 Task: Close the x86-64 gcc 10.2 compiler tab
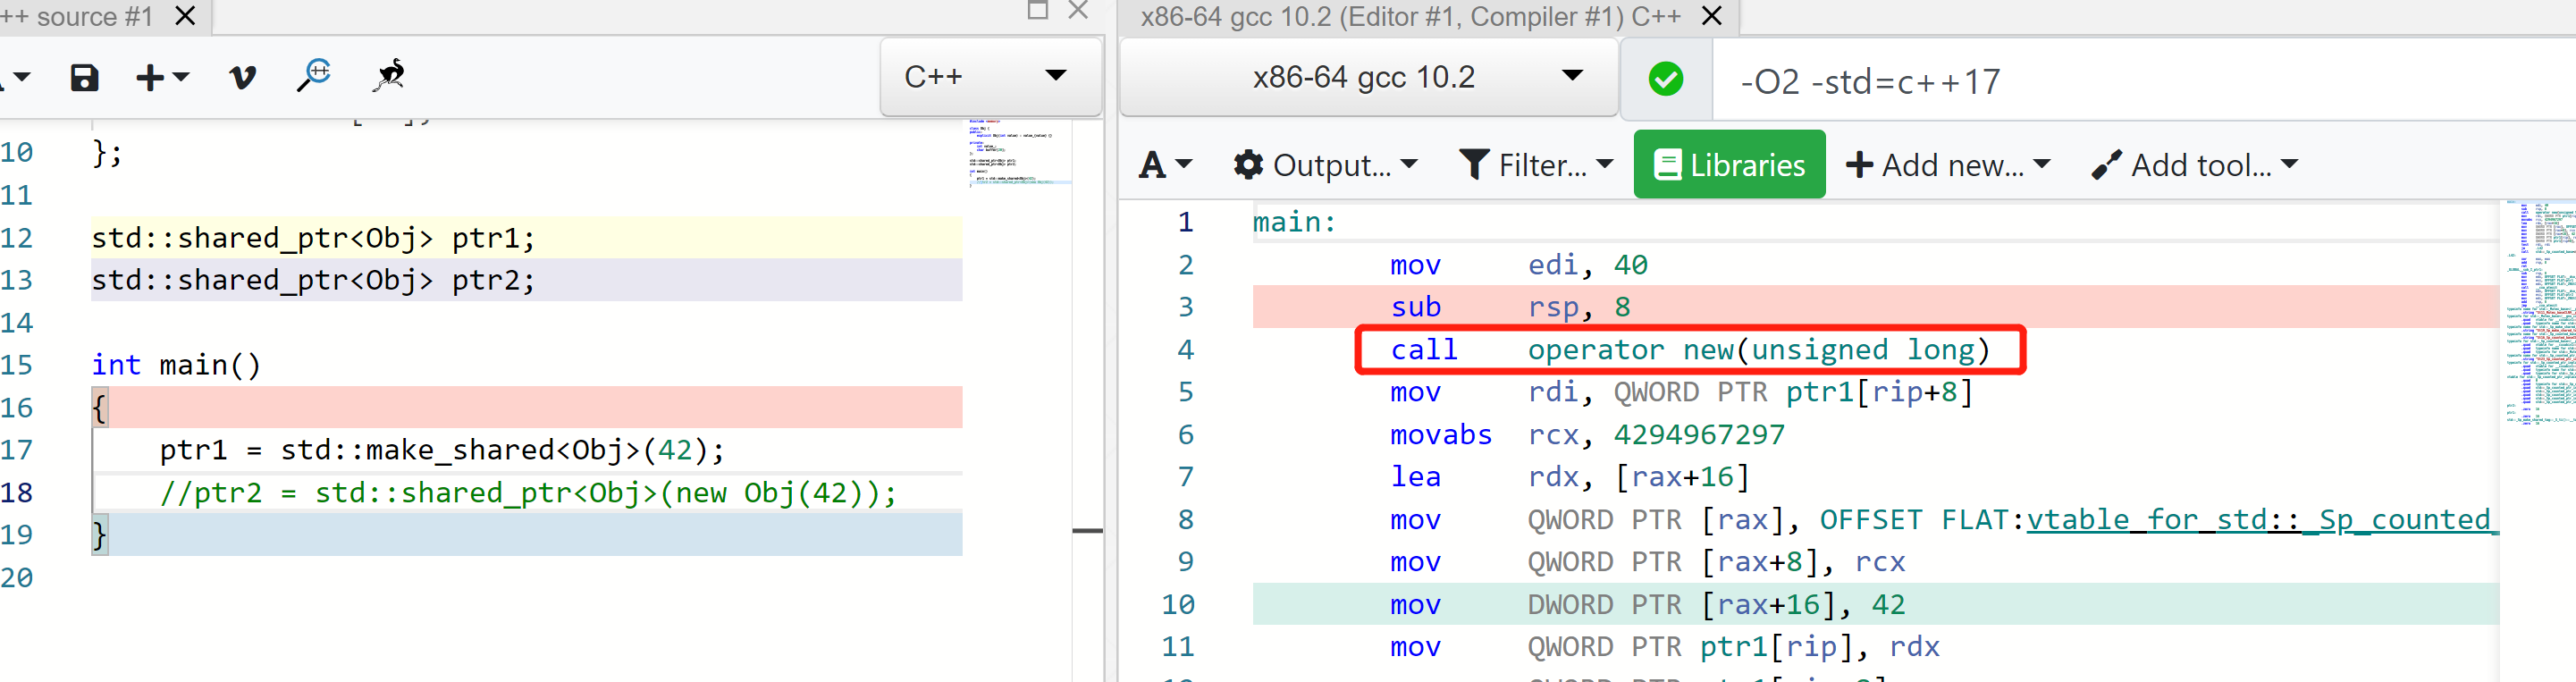click(x=1712, y=16)
